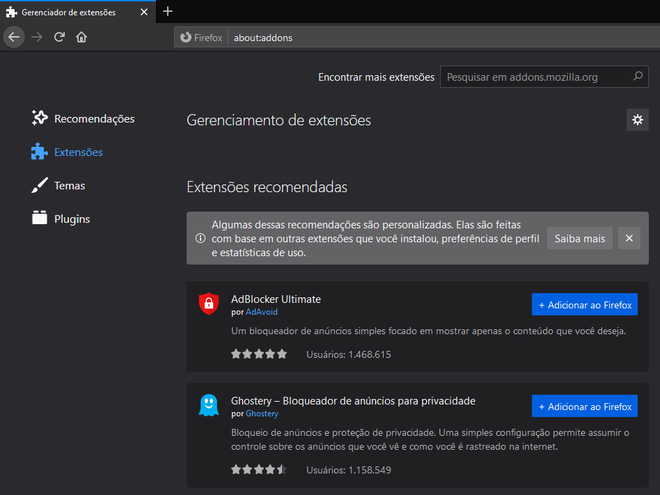The image size is (660, 495).
Task: Select the Gerenciador de extensões tab
Action: (78, 12)
